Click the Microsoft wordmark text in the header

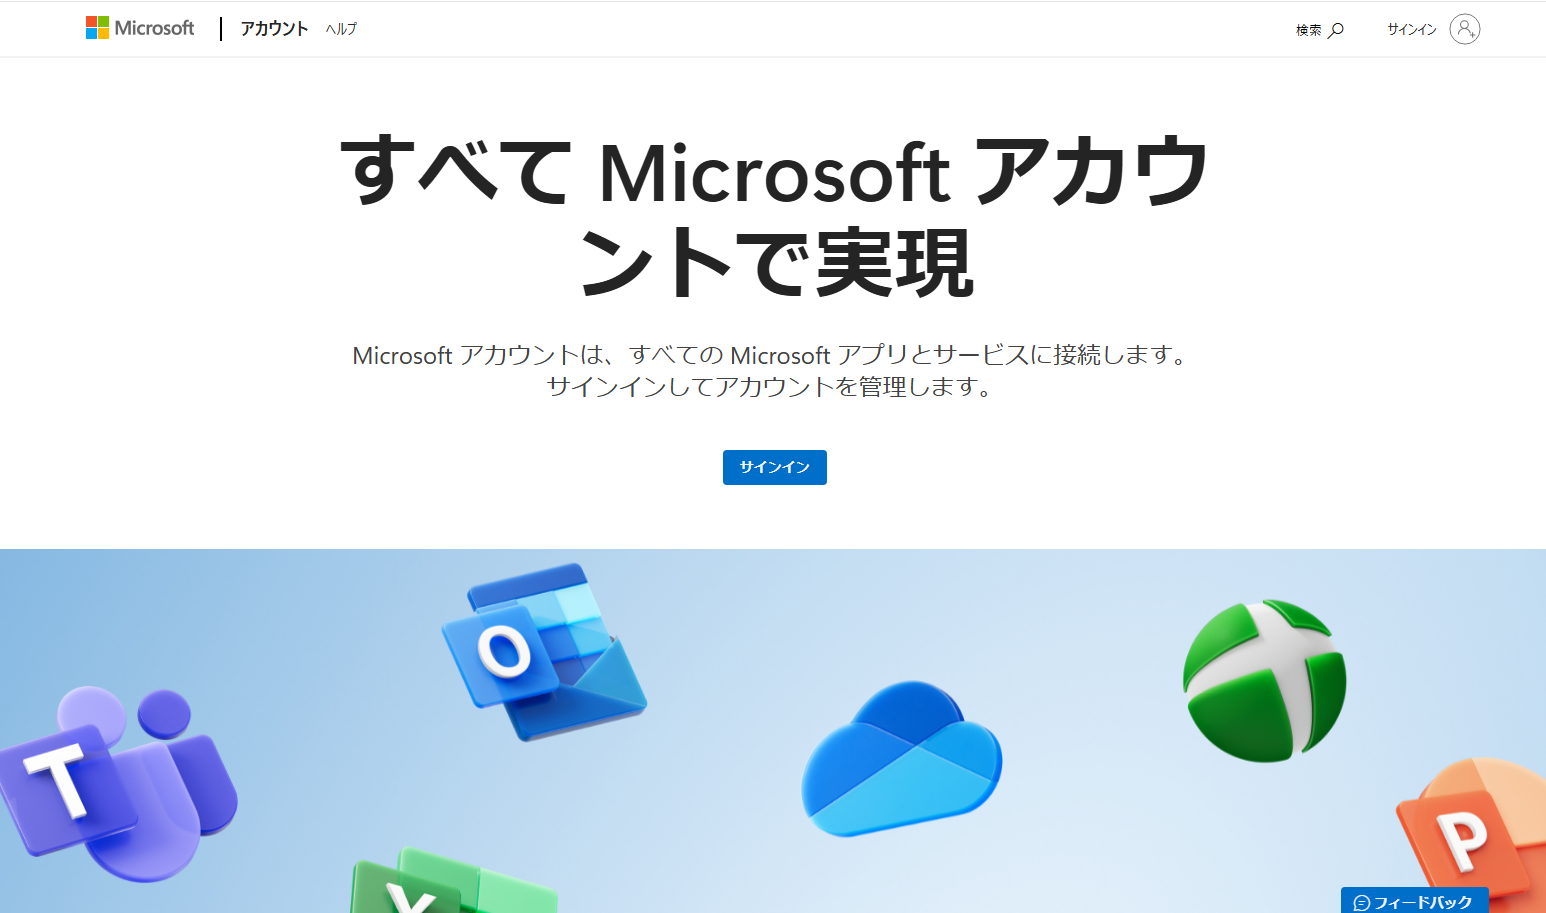pyautogui.click(x=154, y=28)
